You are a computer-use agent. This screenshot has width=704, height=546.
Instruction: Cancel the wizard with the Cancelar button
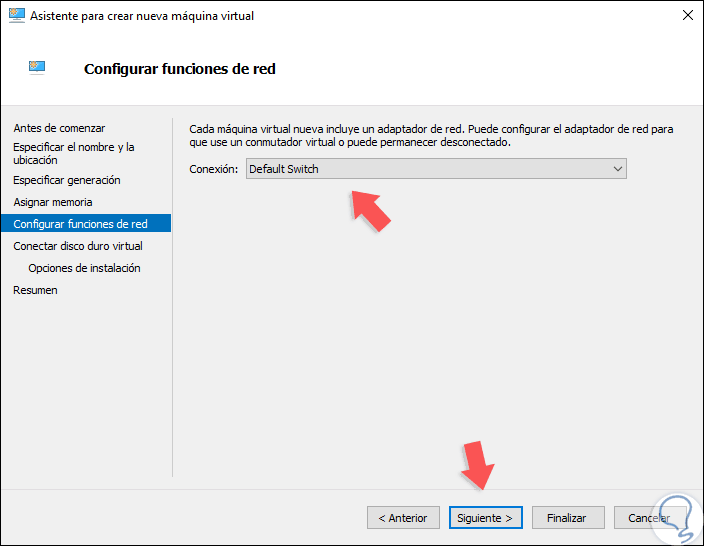[x=649, y=518]
